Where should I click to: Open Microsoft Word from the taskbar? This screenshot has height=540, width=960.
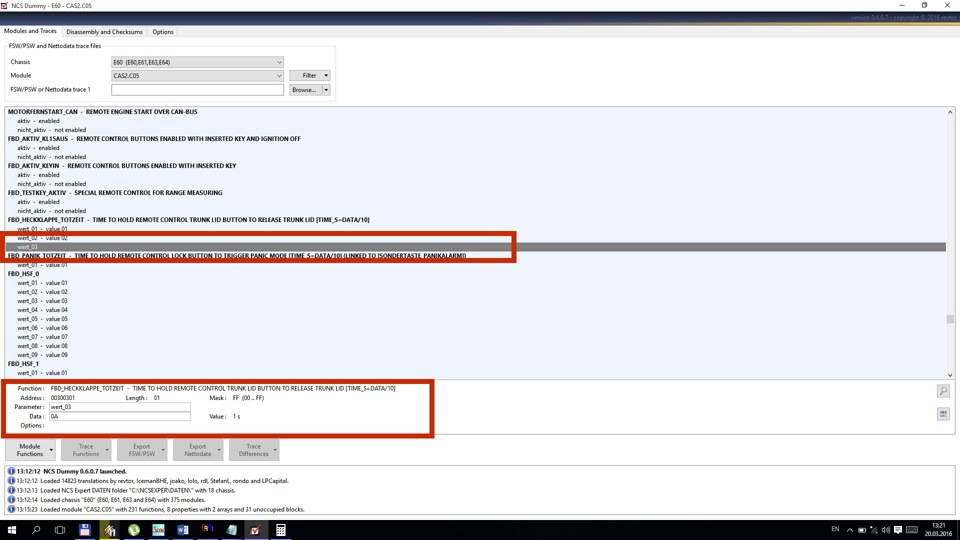click(x=182, y=530)
